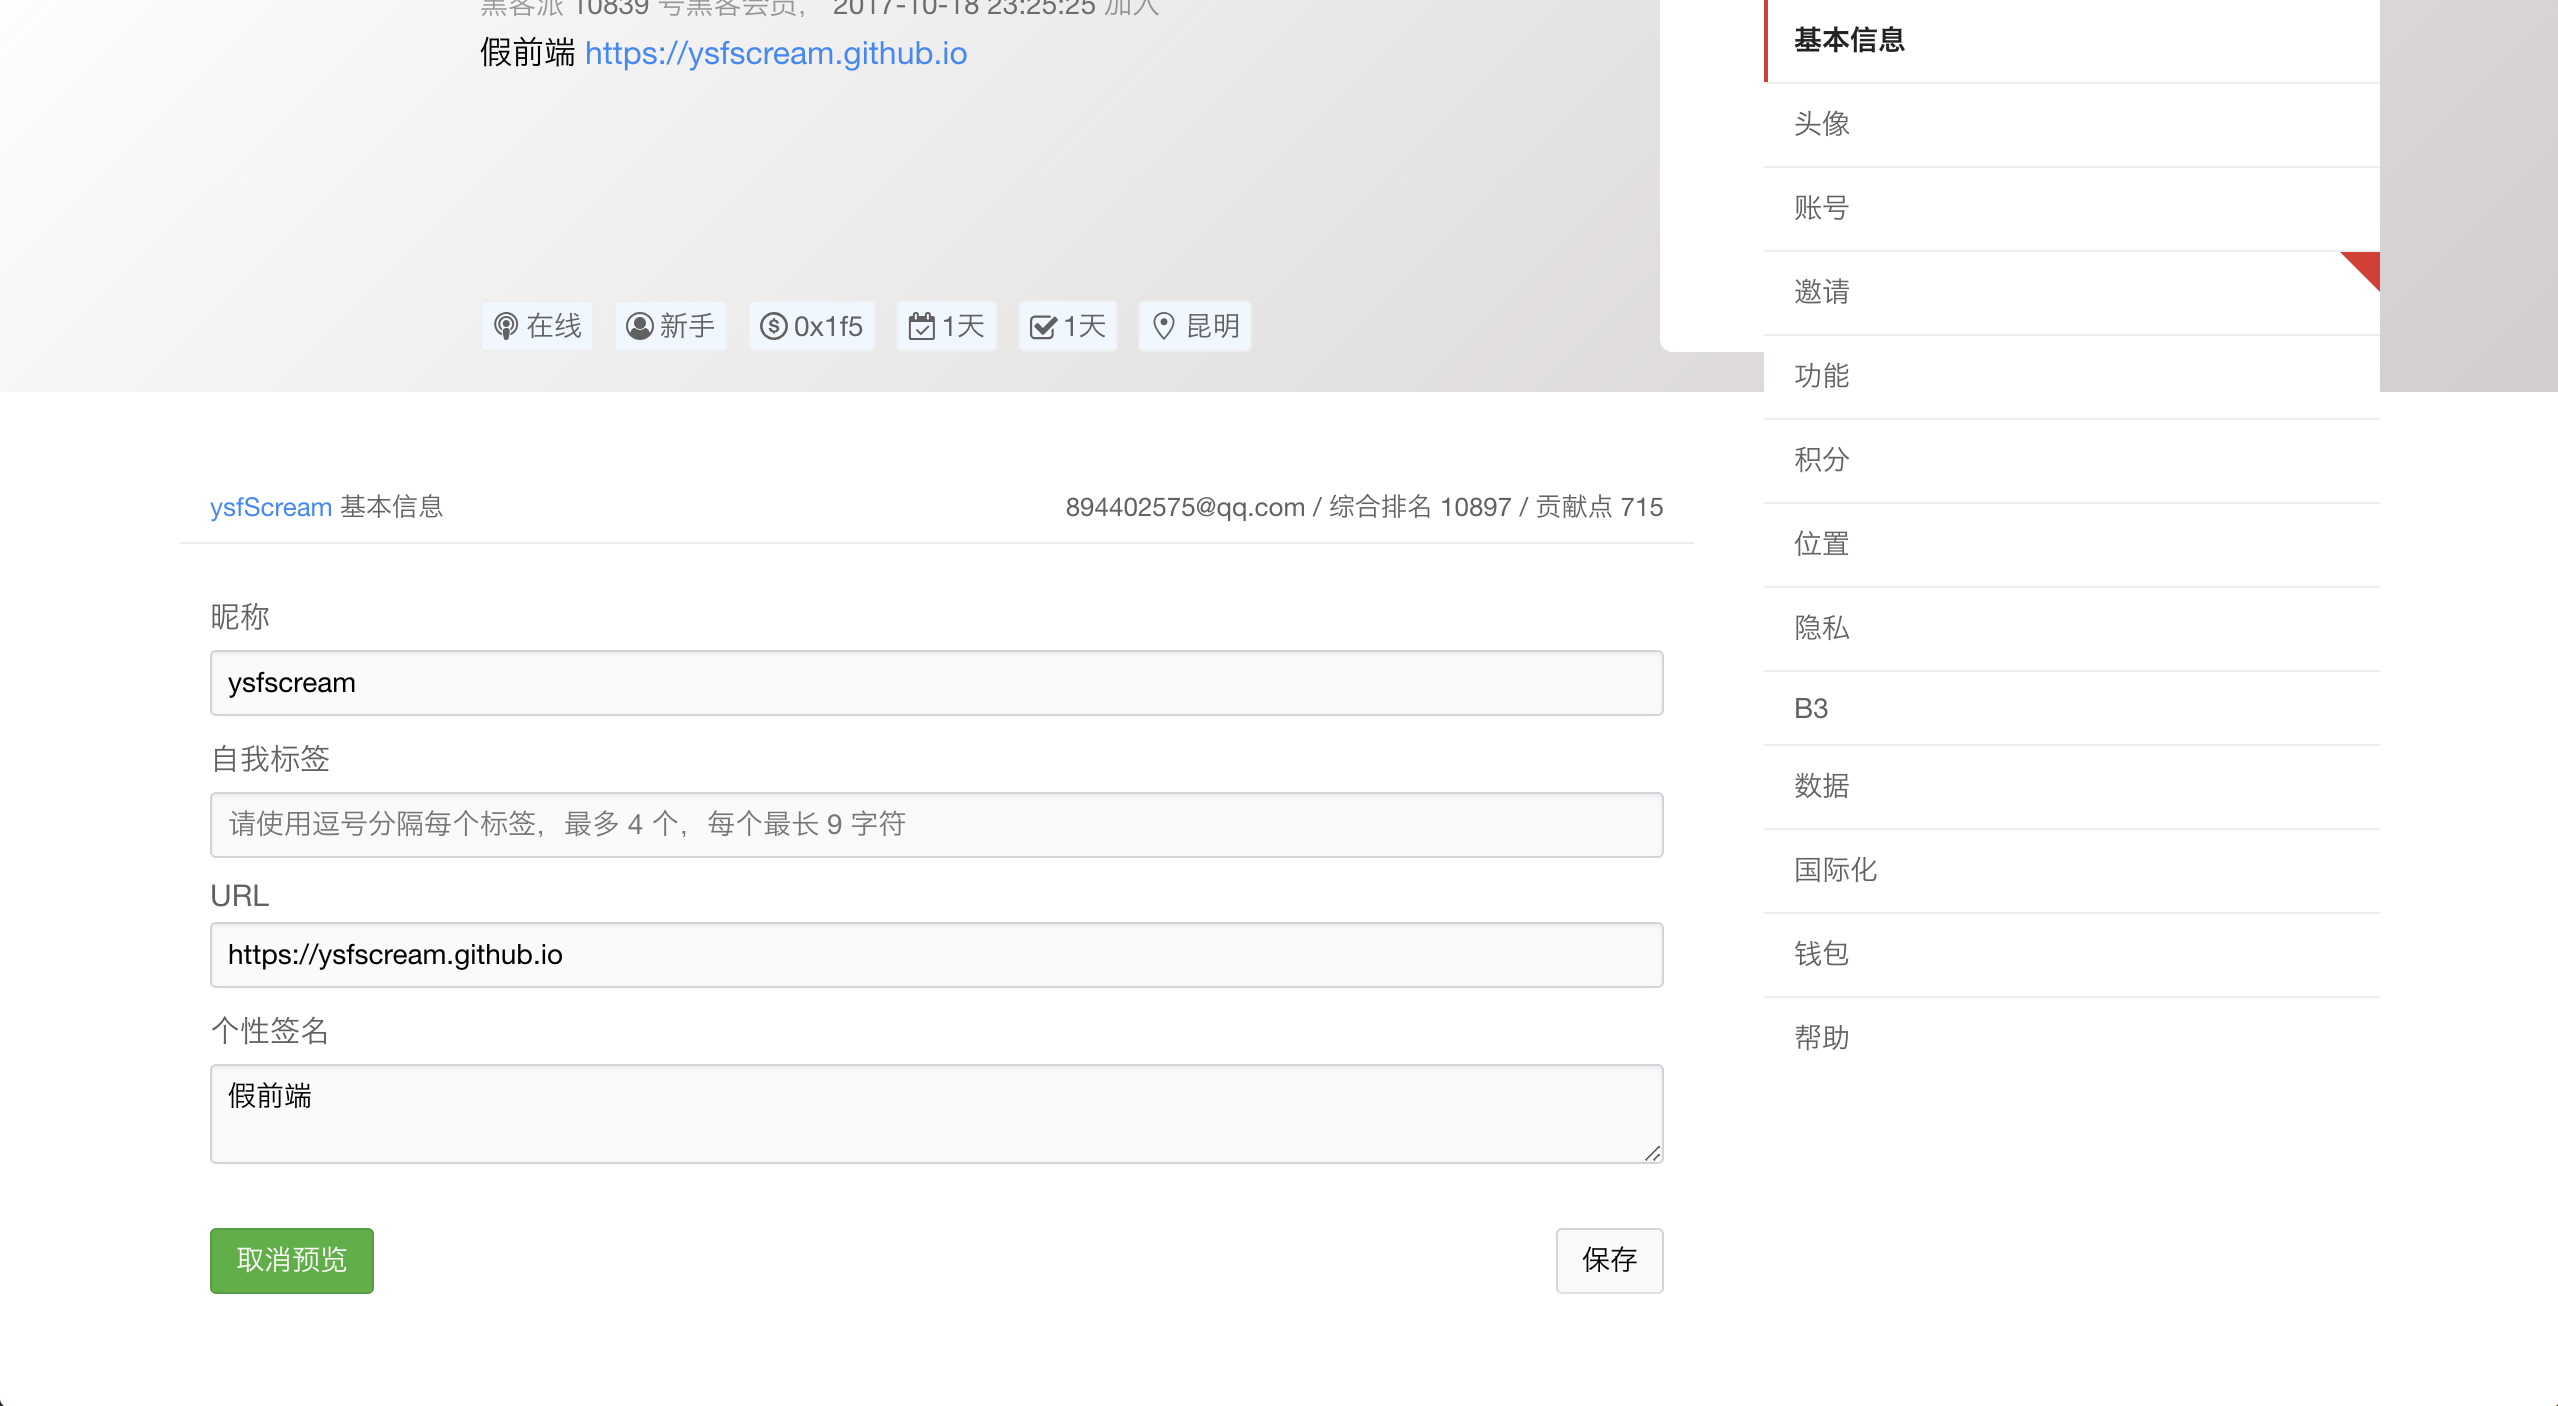Click the red corner flag on 邀请
Screen dimensions: 2558x1406
pos(2366,266)
